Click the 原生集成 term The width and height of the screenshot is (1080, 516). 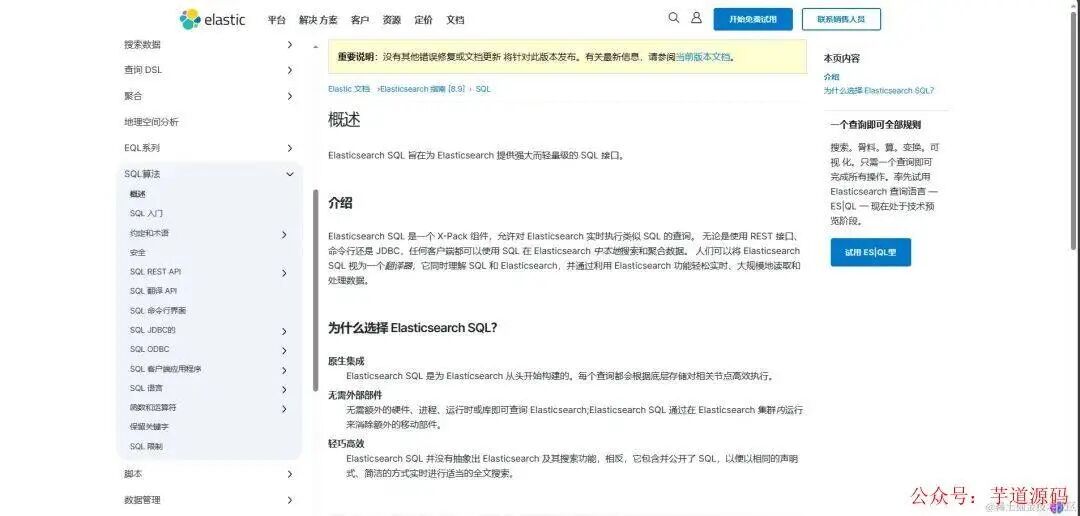coord(346,361)
